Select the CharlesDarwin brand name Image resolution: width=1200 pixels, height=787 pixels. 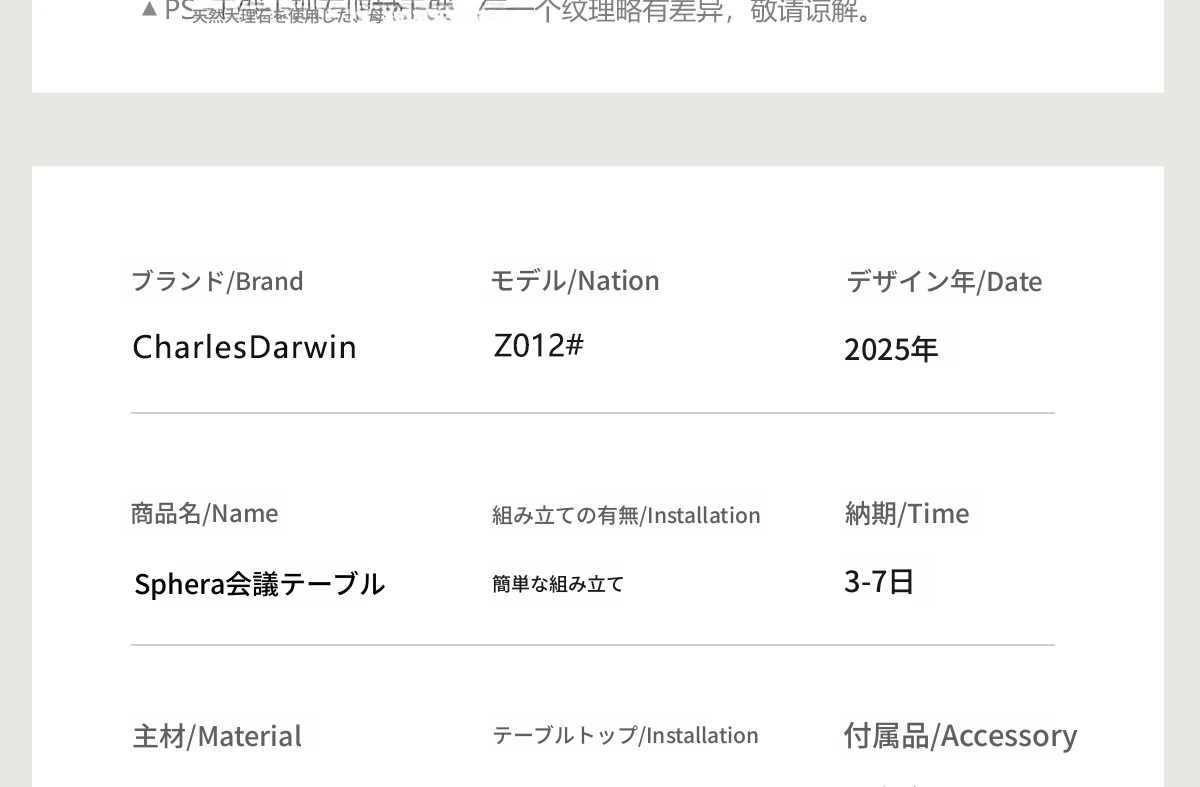[x=244, y=347]
